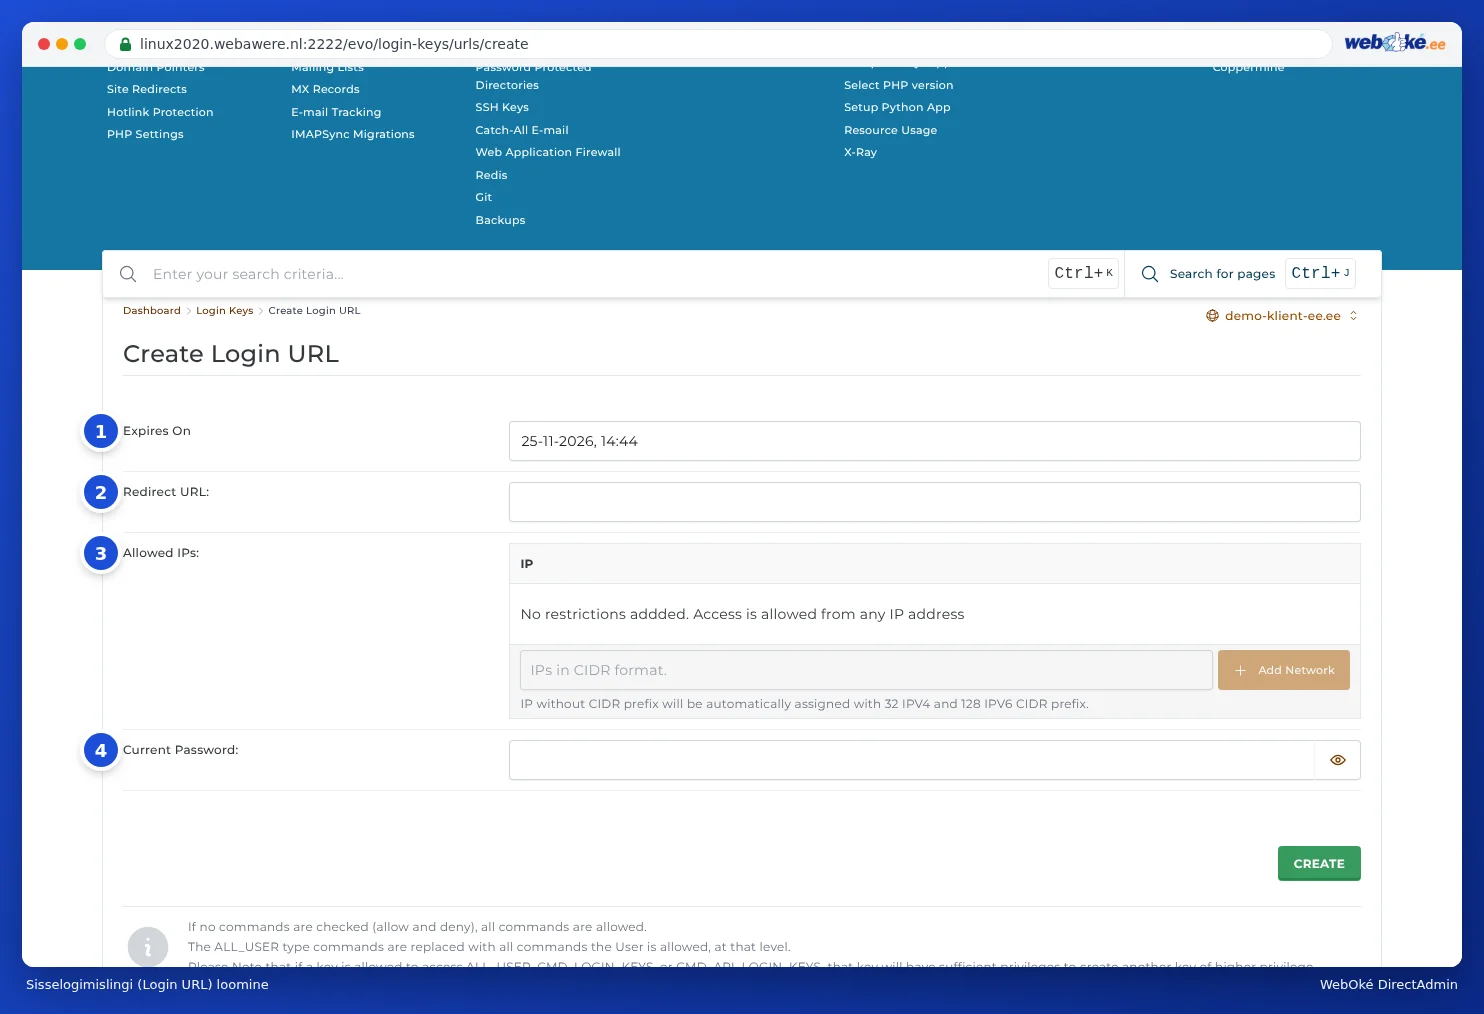
Task: Expand the demo-klient-ee.ee domain selector
Action: pyautogui.click(x=1282, y=316)
